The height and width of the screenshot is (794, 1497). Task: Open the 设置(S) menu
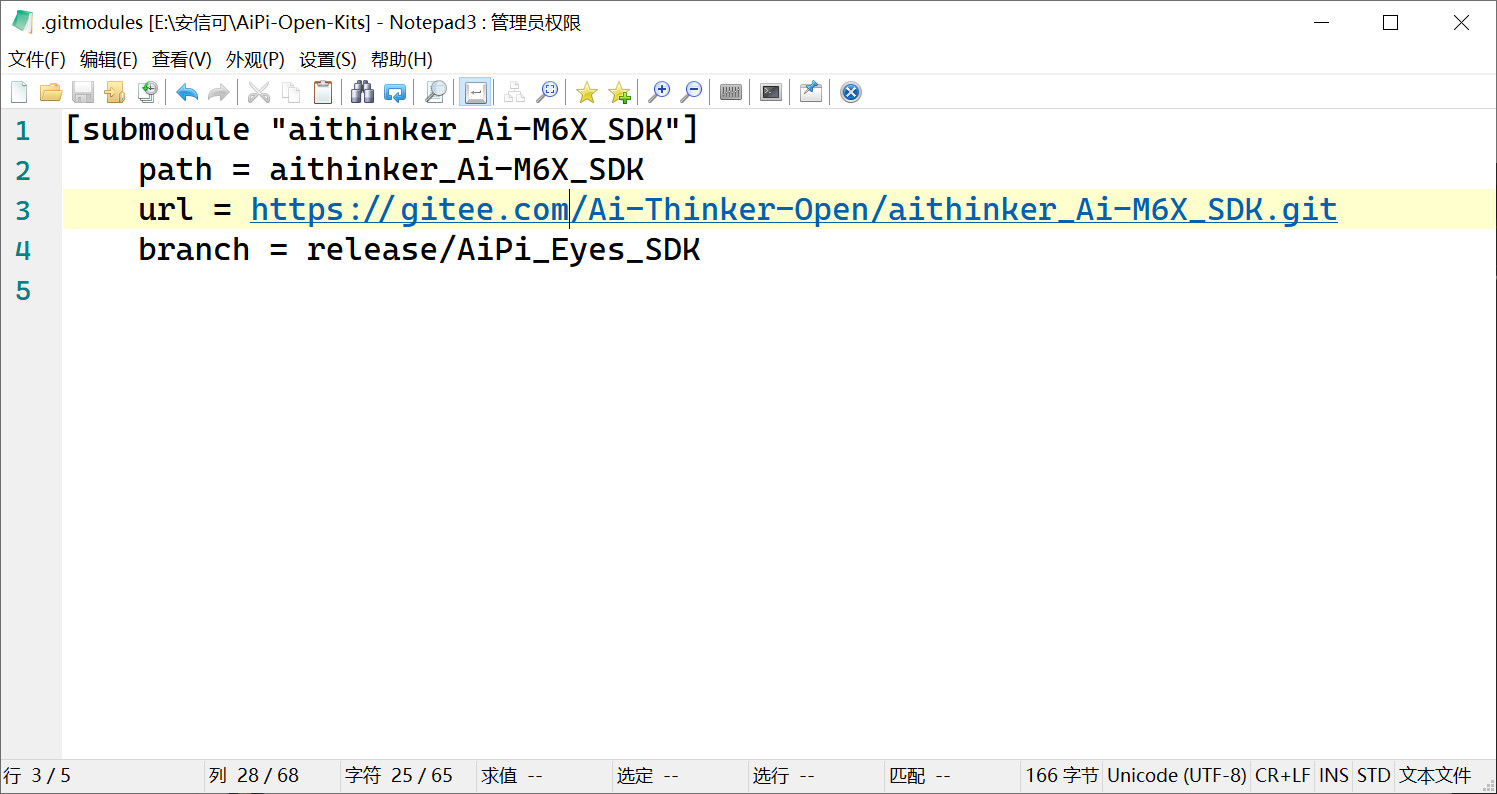(328, 60)
